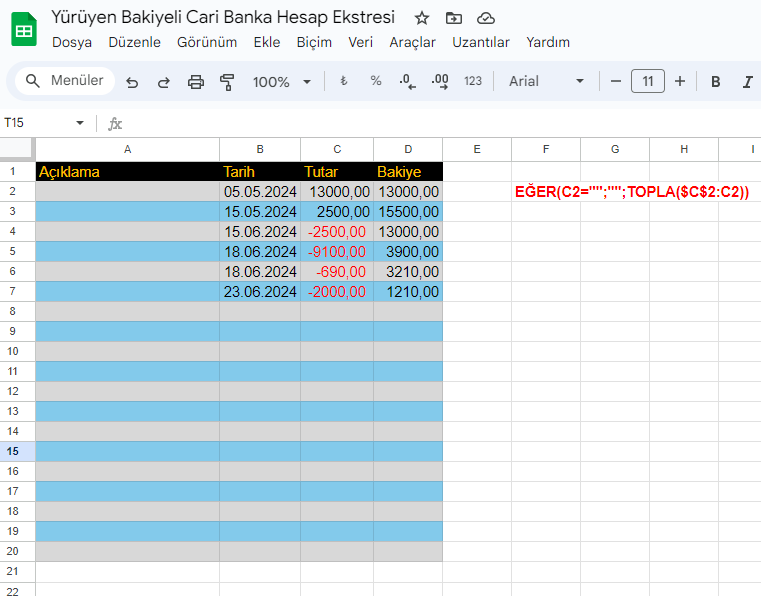Click the Menüler search button
This screenshot has width=761, height=596.
tap(65, 81)
